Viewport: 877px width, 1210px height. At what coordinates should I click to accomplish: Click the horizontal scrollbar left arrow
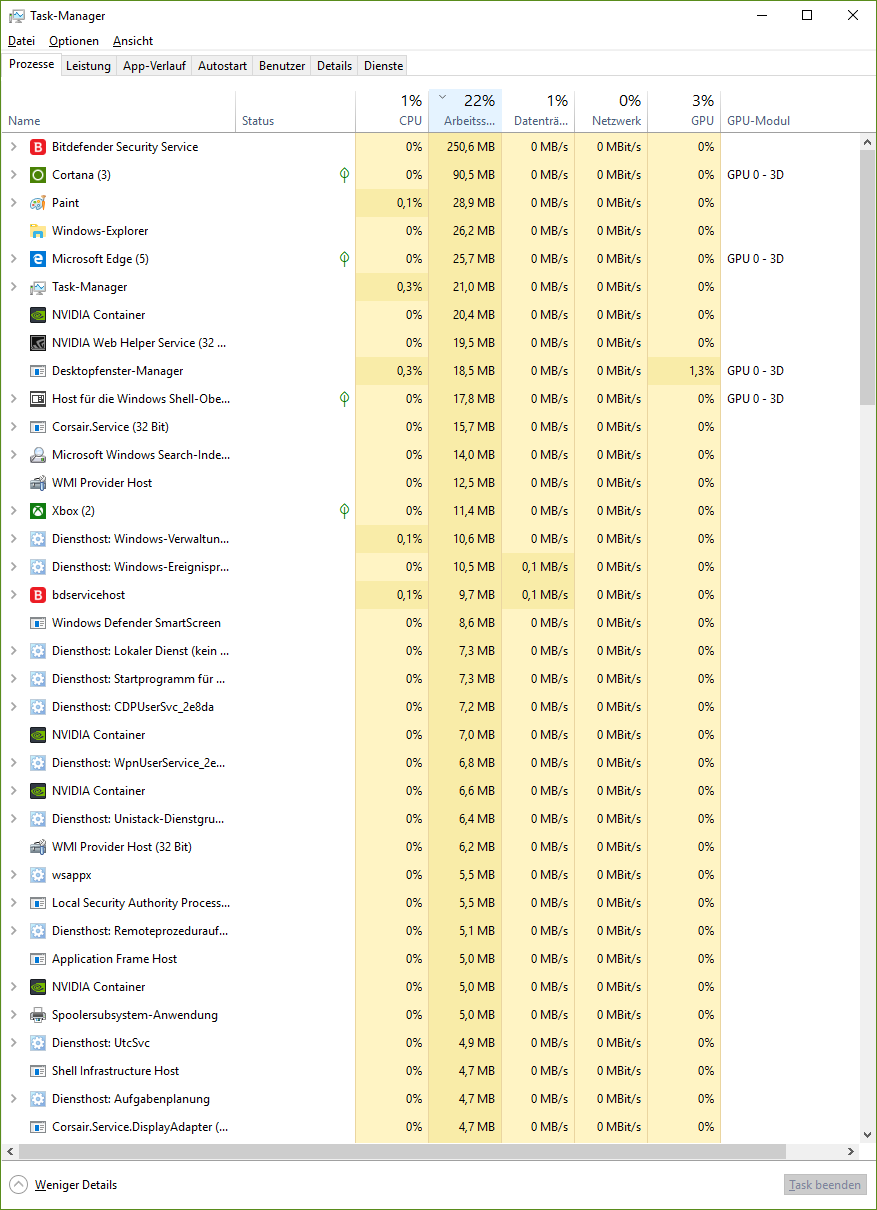tap(9, 1152)
